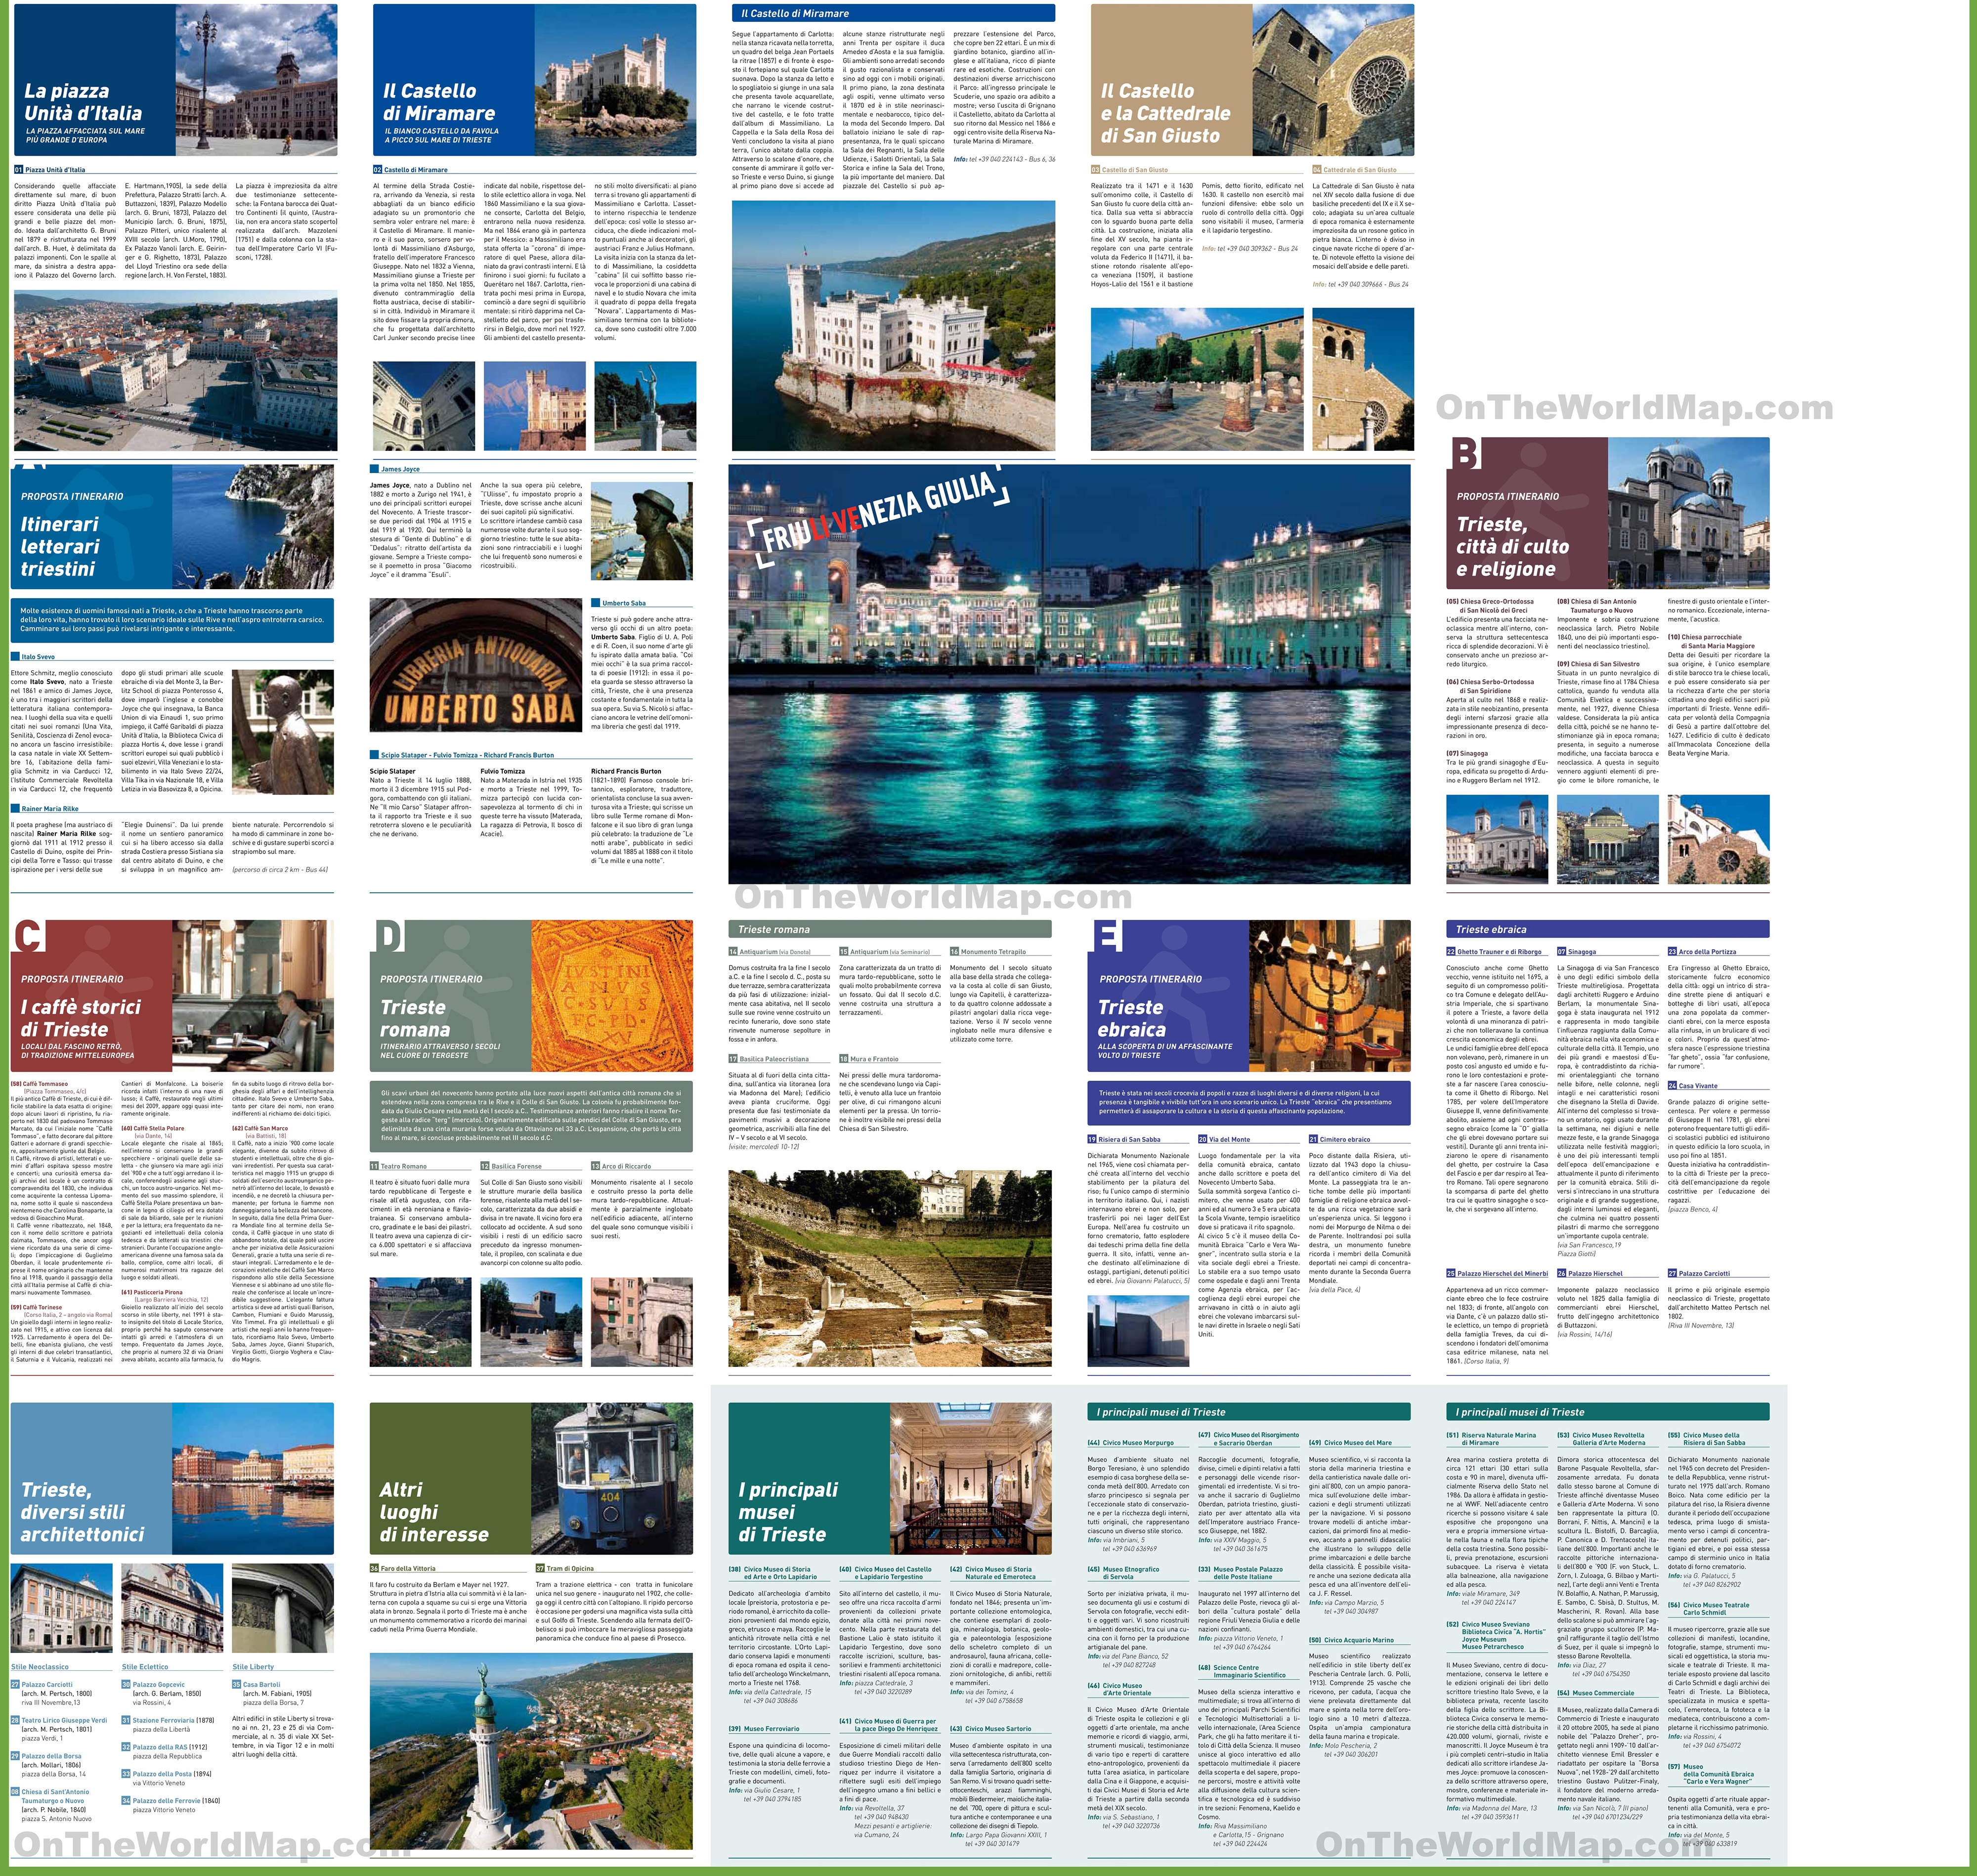Viewport: 1977px width, 1876px height.
Task: Click the Roman theatre ruins photo
Action: coord(890,1269)
